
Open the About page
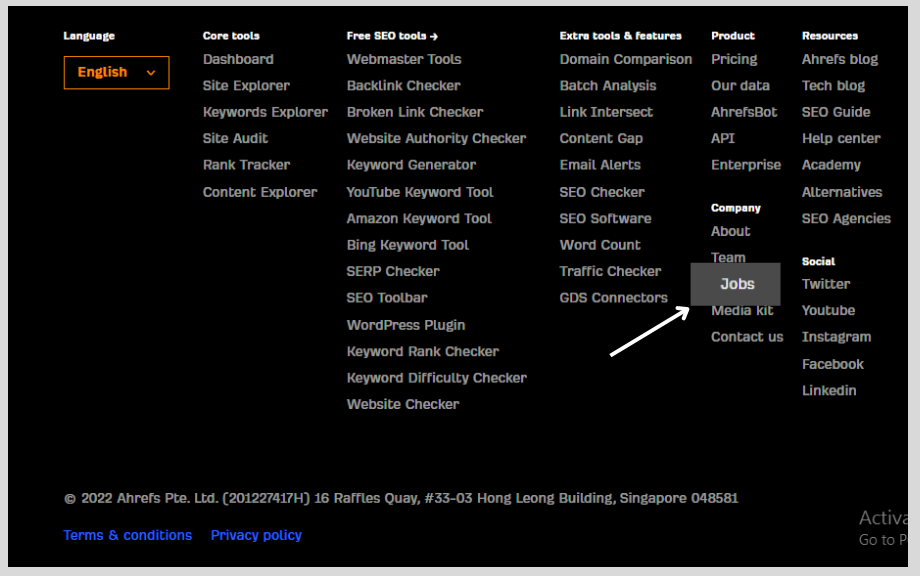pos(730,232)
